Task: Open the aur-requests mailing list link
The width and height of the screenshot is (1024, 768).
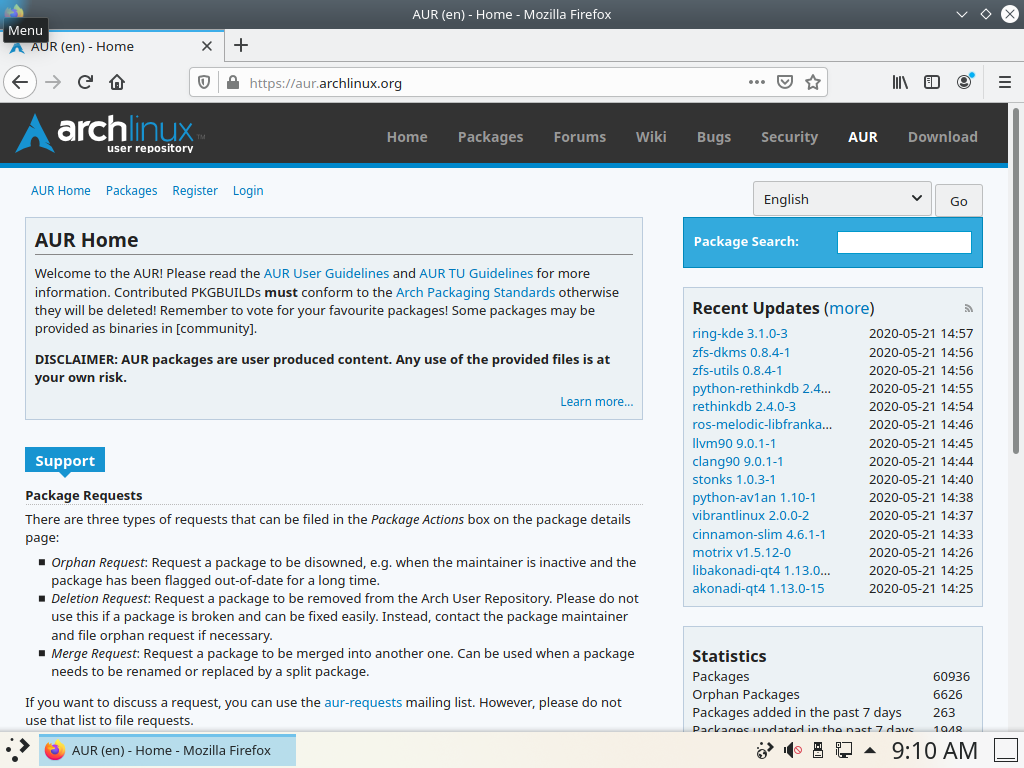Action: click(x=363, y=703)
